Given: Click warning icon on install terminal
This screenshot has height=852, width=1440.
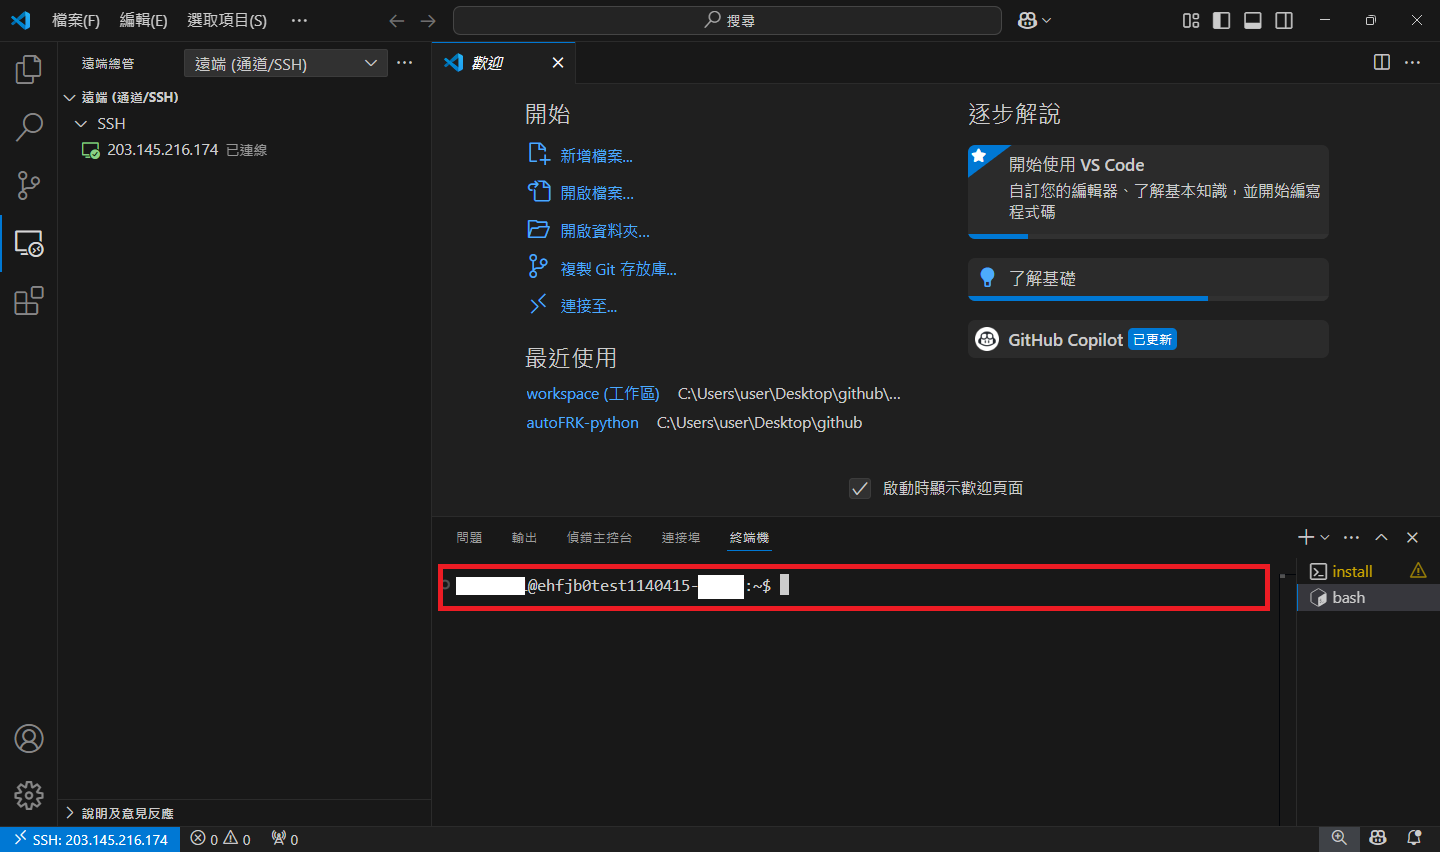Looking at the screenshot, I should point(1418,570).
